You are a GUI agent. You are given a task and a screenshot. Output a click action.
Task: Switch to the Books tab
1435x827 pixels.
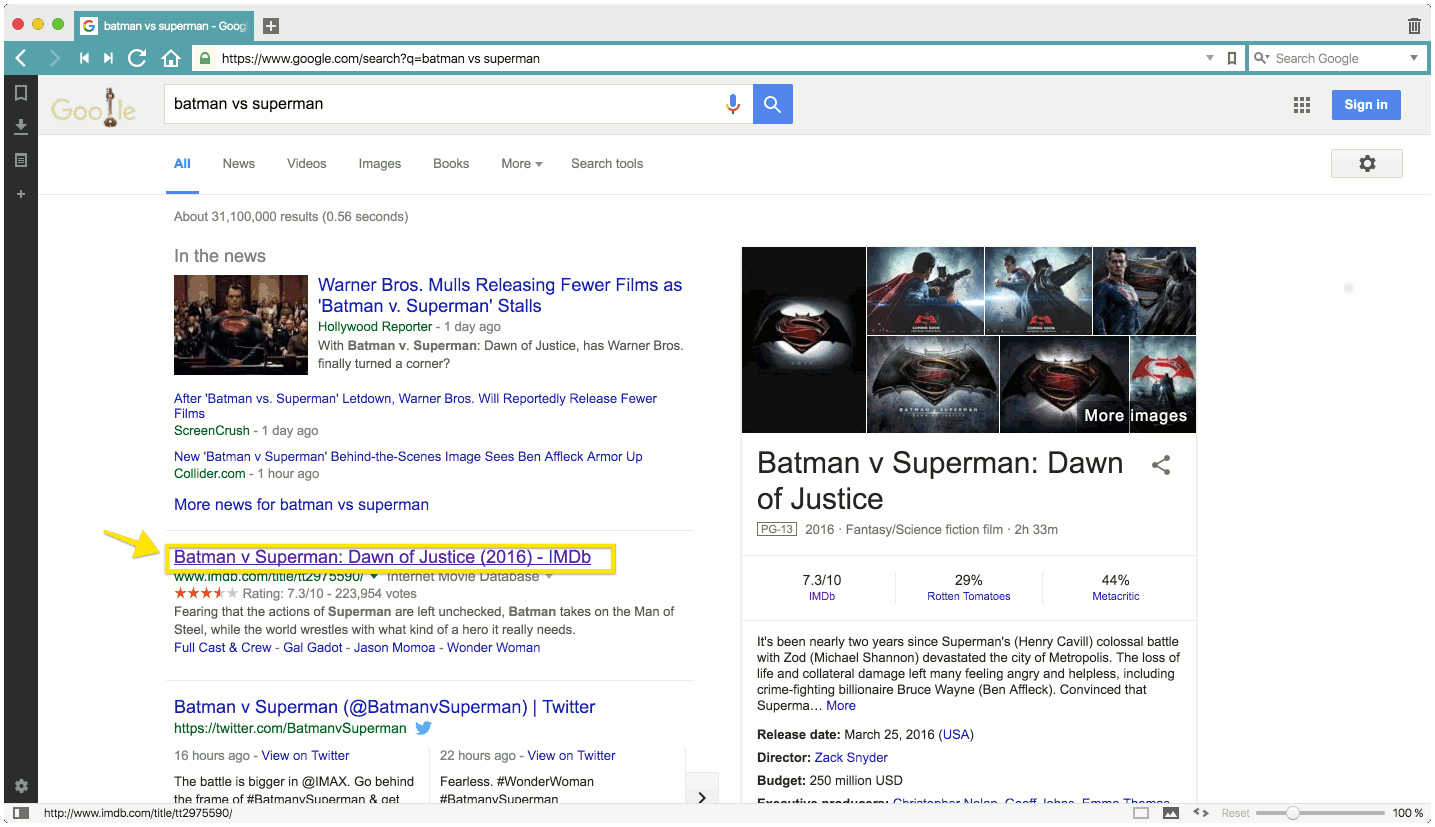coord(451,163)
